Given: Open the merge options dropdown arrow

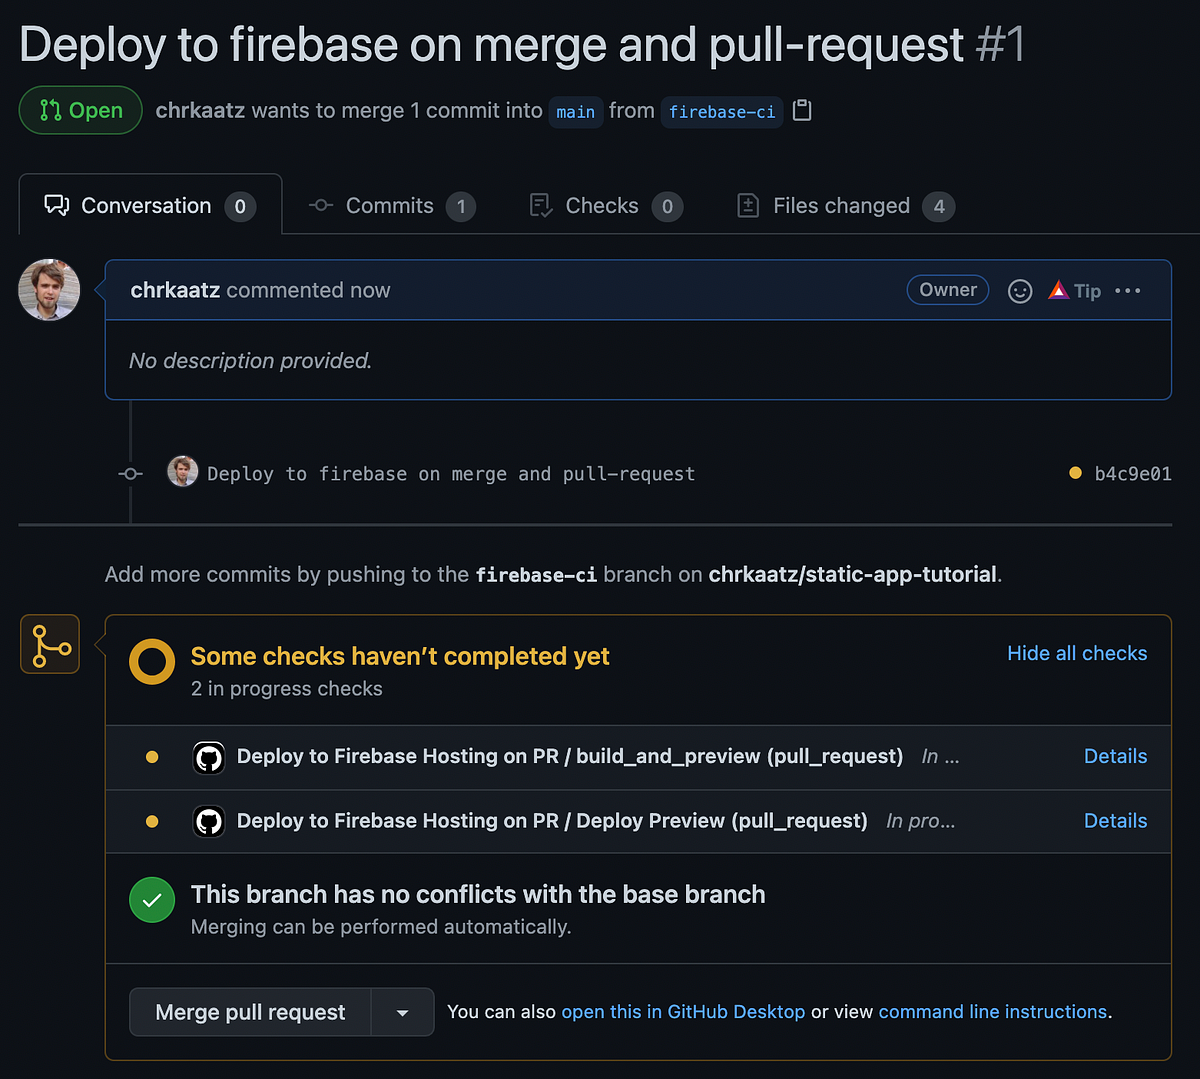Looking at the screenshot, I should 403,1011.
